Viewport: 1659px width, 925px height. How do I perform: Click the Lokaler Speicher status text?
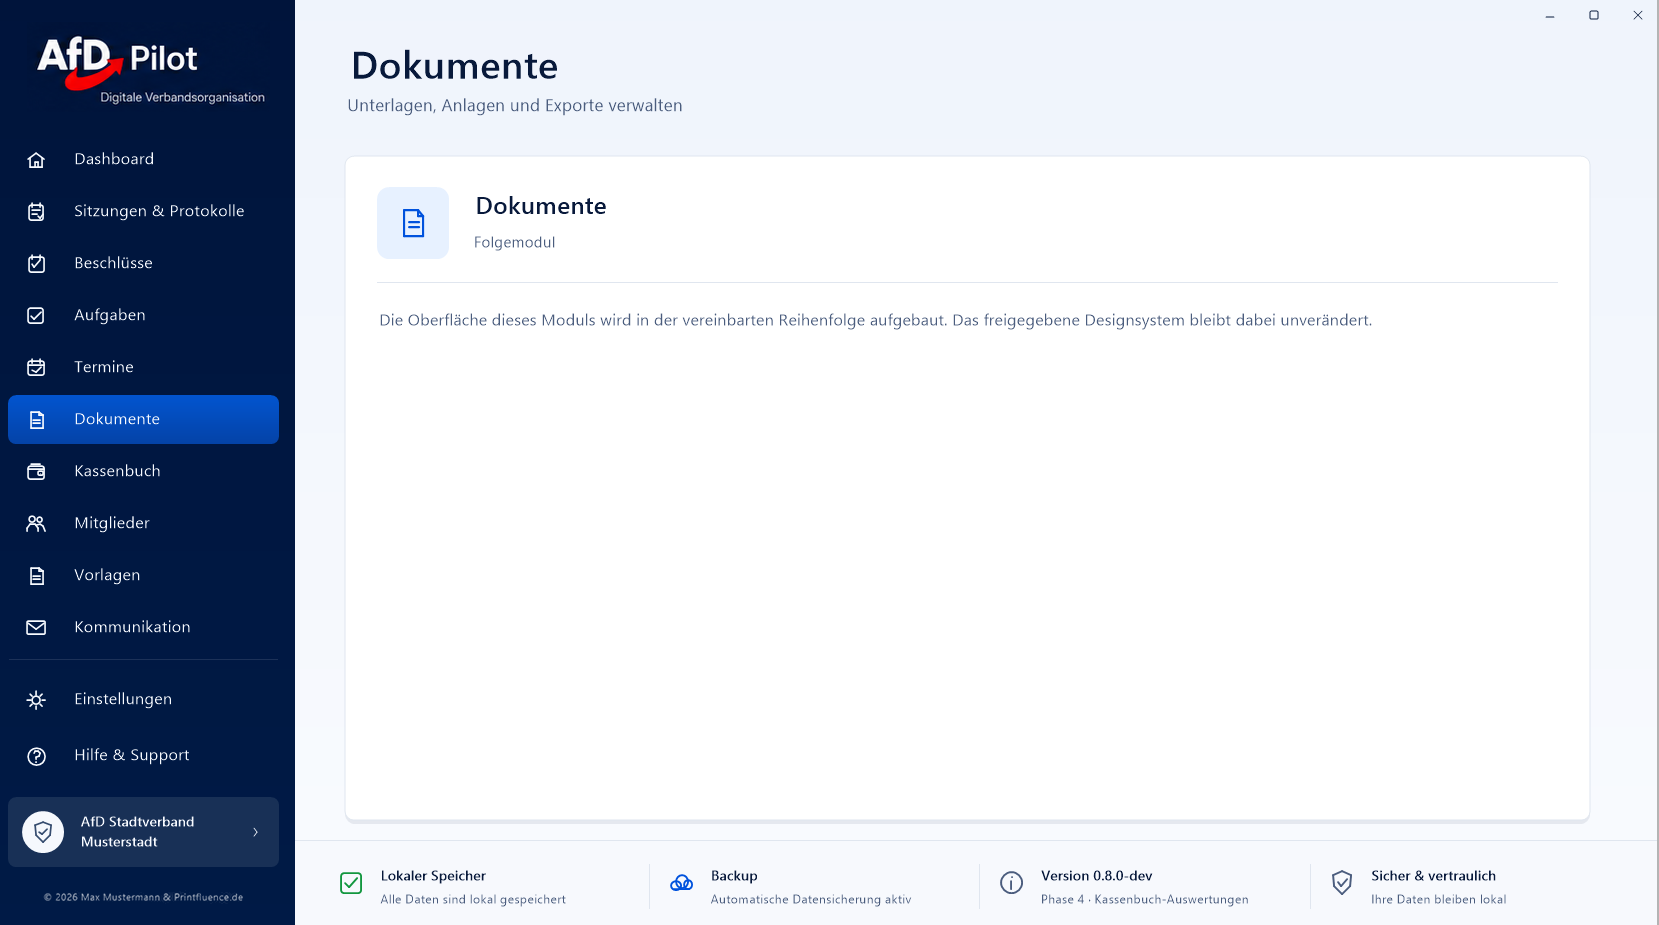coord(433,876)
